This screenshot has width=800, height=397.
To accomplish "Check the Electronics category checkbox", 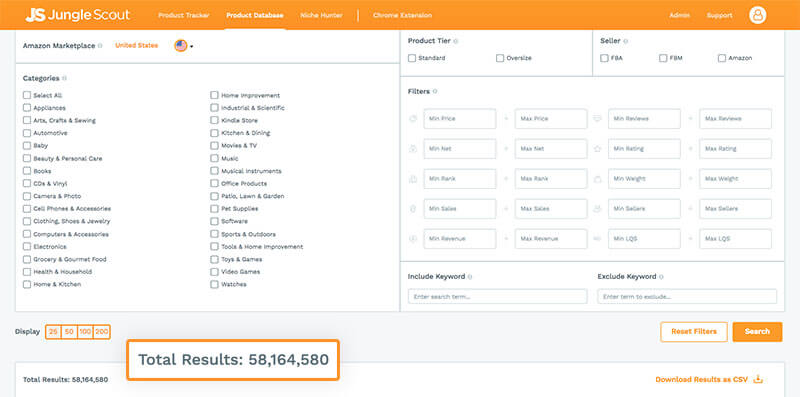I will pyautogui.click(x=27, y=246).
